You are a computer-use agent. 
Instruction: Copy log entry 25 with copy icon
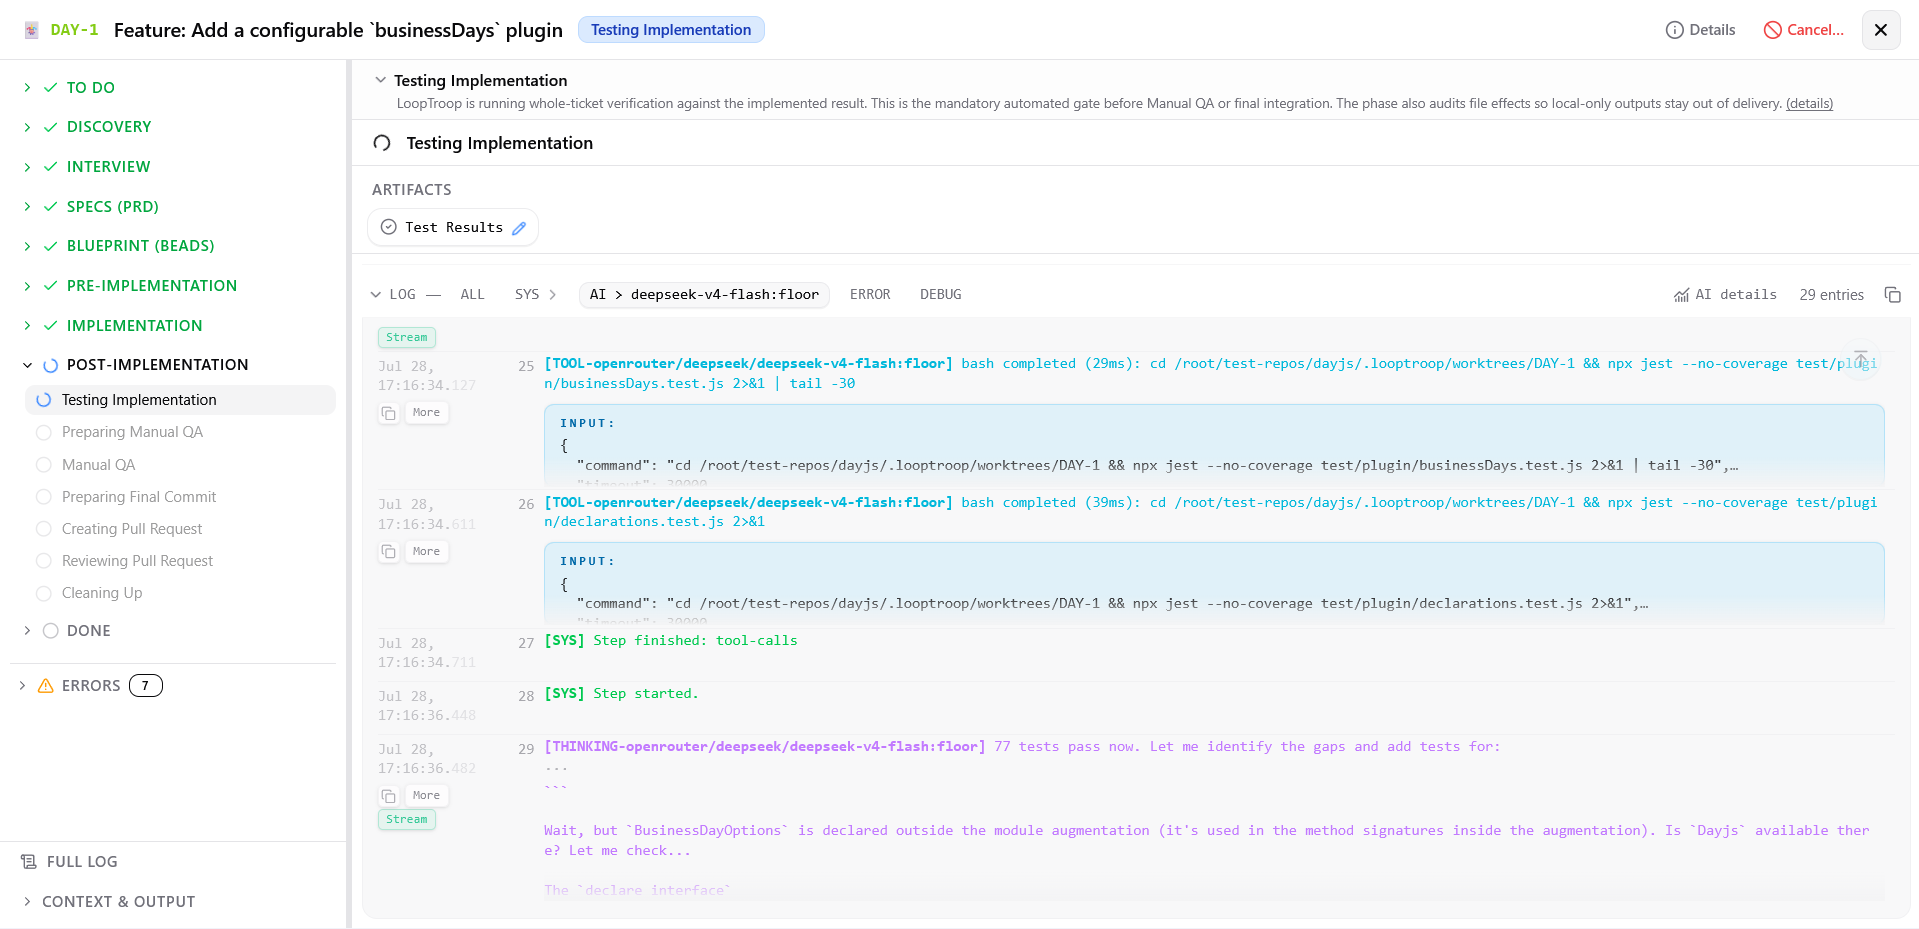(x=389, y=413)
